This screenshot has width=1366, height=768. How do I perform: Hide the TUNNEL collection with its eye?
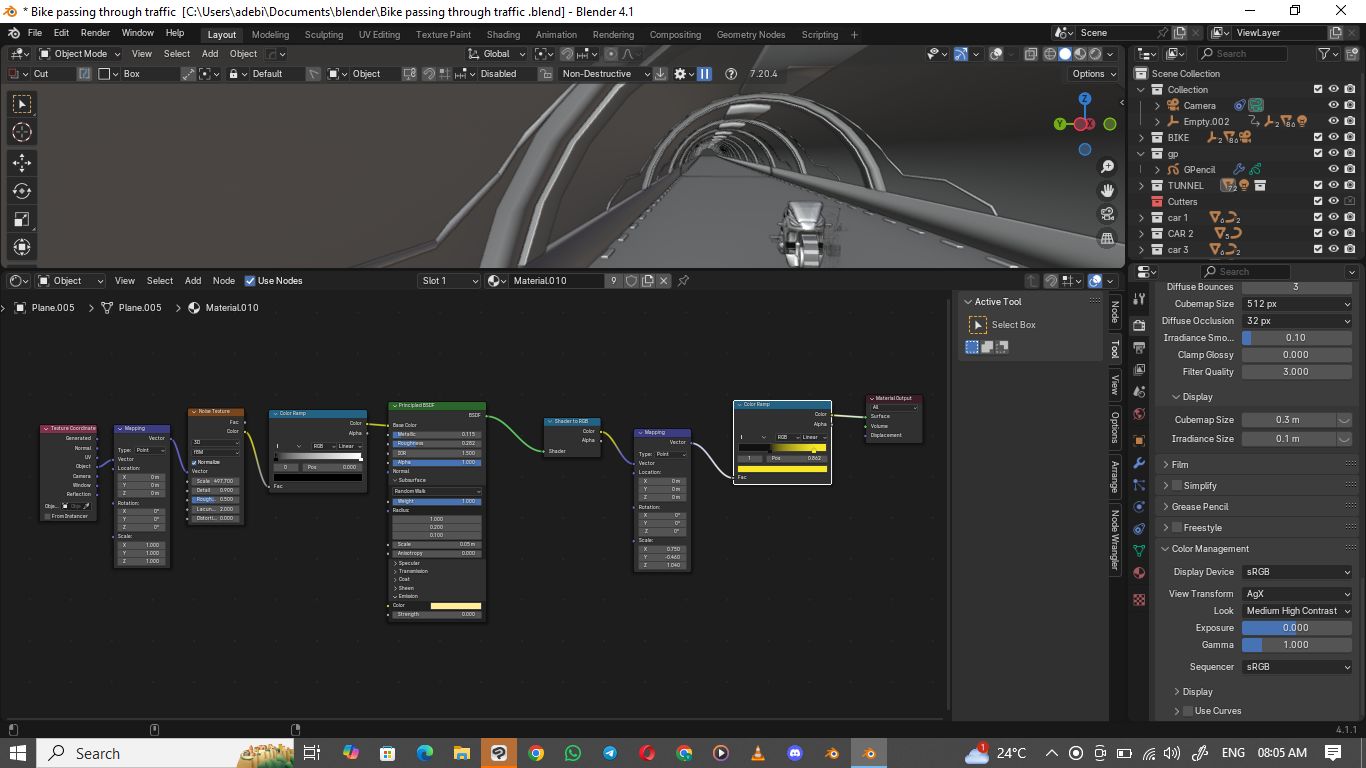(1333, 186)
